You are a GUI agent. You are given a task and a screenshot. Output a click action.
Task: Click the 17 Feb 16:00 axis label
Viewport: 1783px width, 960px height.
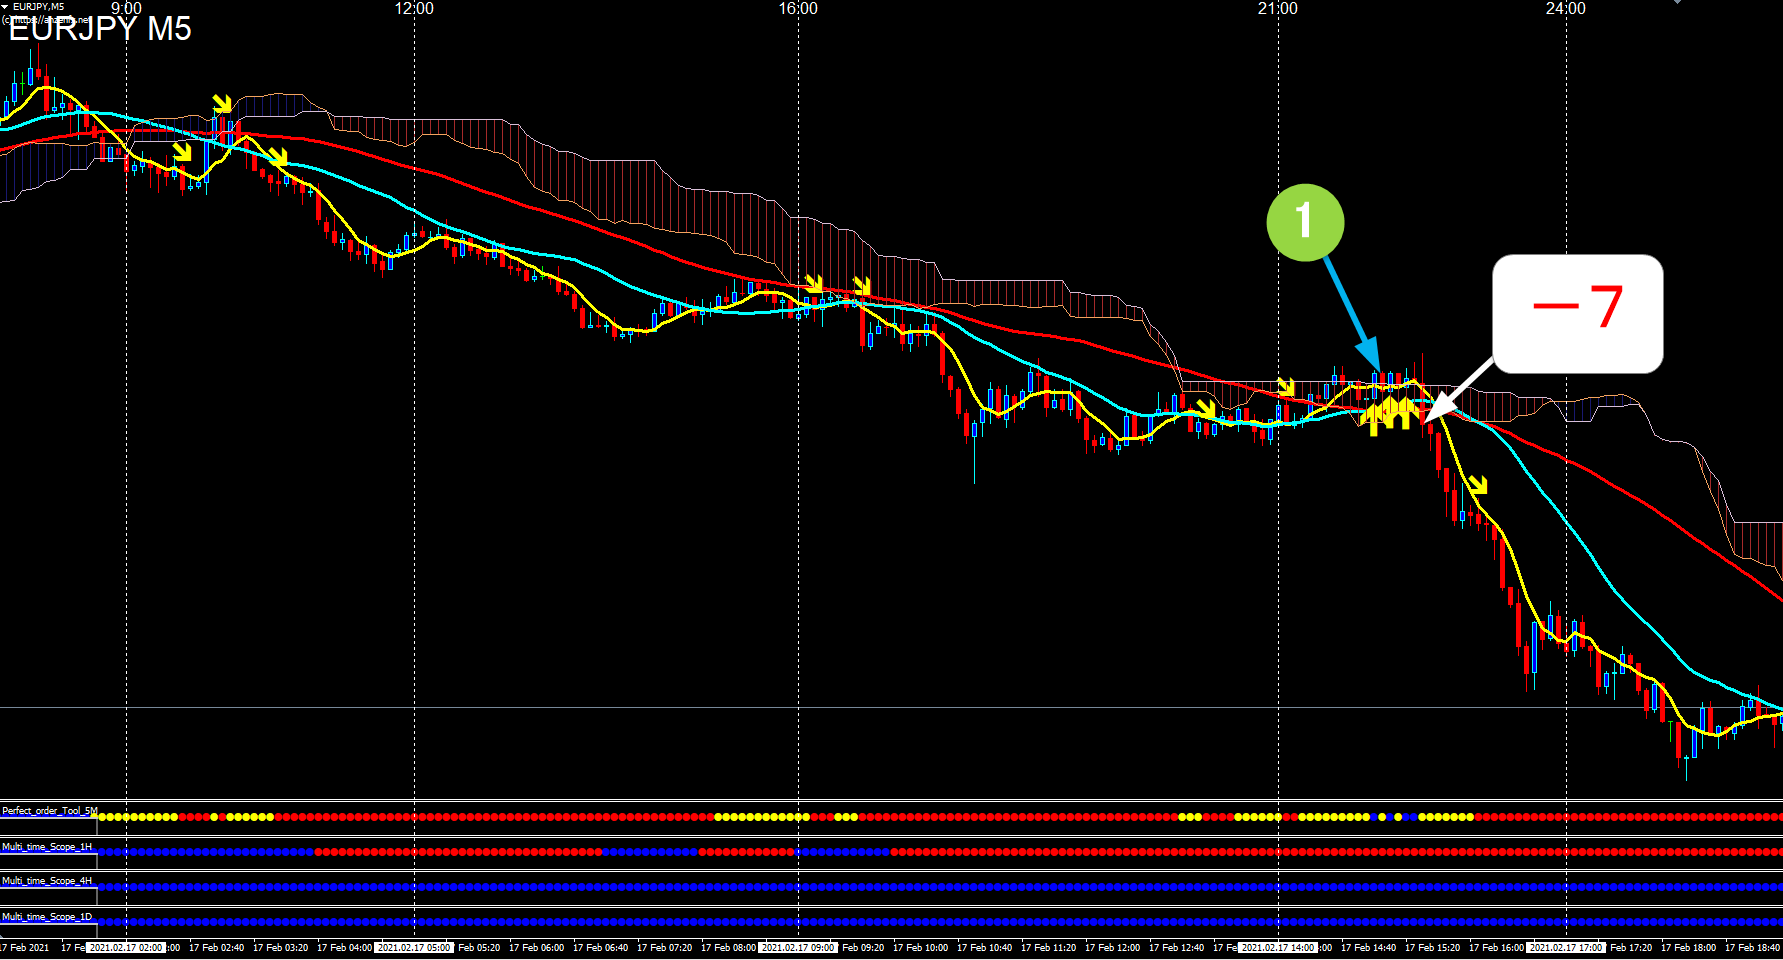pyautogui.click(x=1496, y=947)
